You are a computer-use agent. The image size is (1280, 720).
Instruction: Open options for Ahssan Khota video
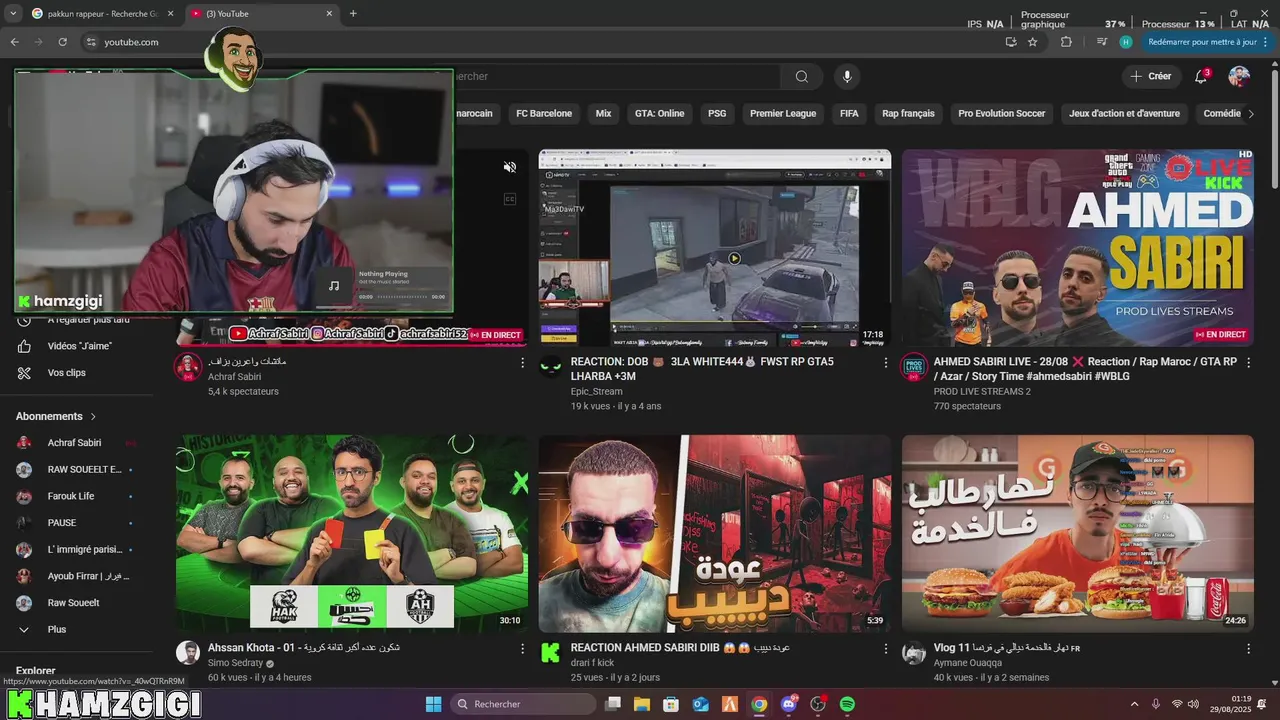point(522,649)
